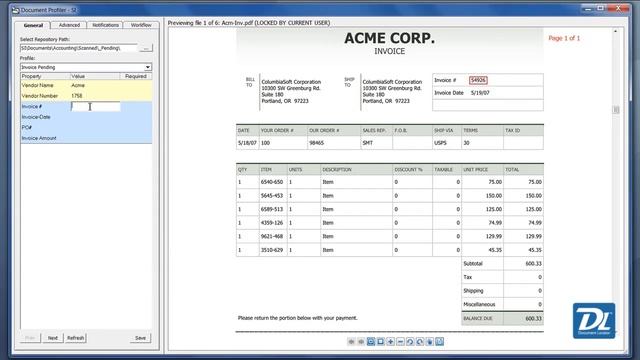Select the PO# property row
The width and height of the screenshot is (640, 360).
86,128
